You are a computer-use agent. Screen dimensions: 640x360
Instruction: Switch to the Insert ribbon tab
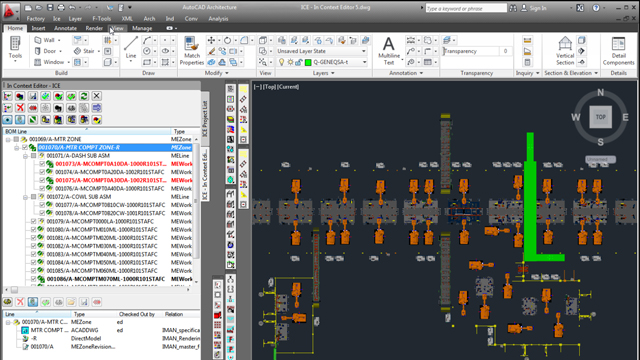[x=38, y=28]
